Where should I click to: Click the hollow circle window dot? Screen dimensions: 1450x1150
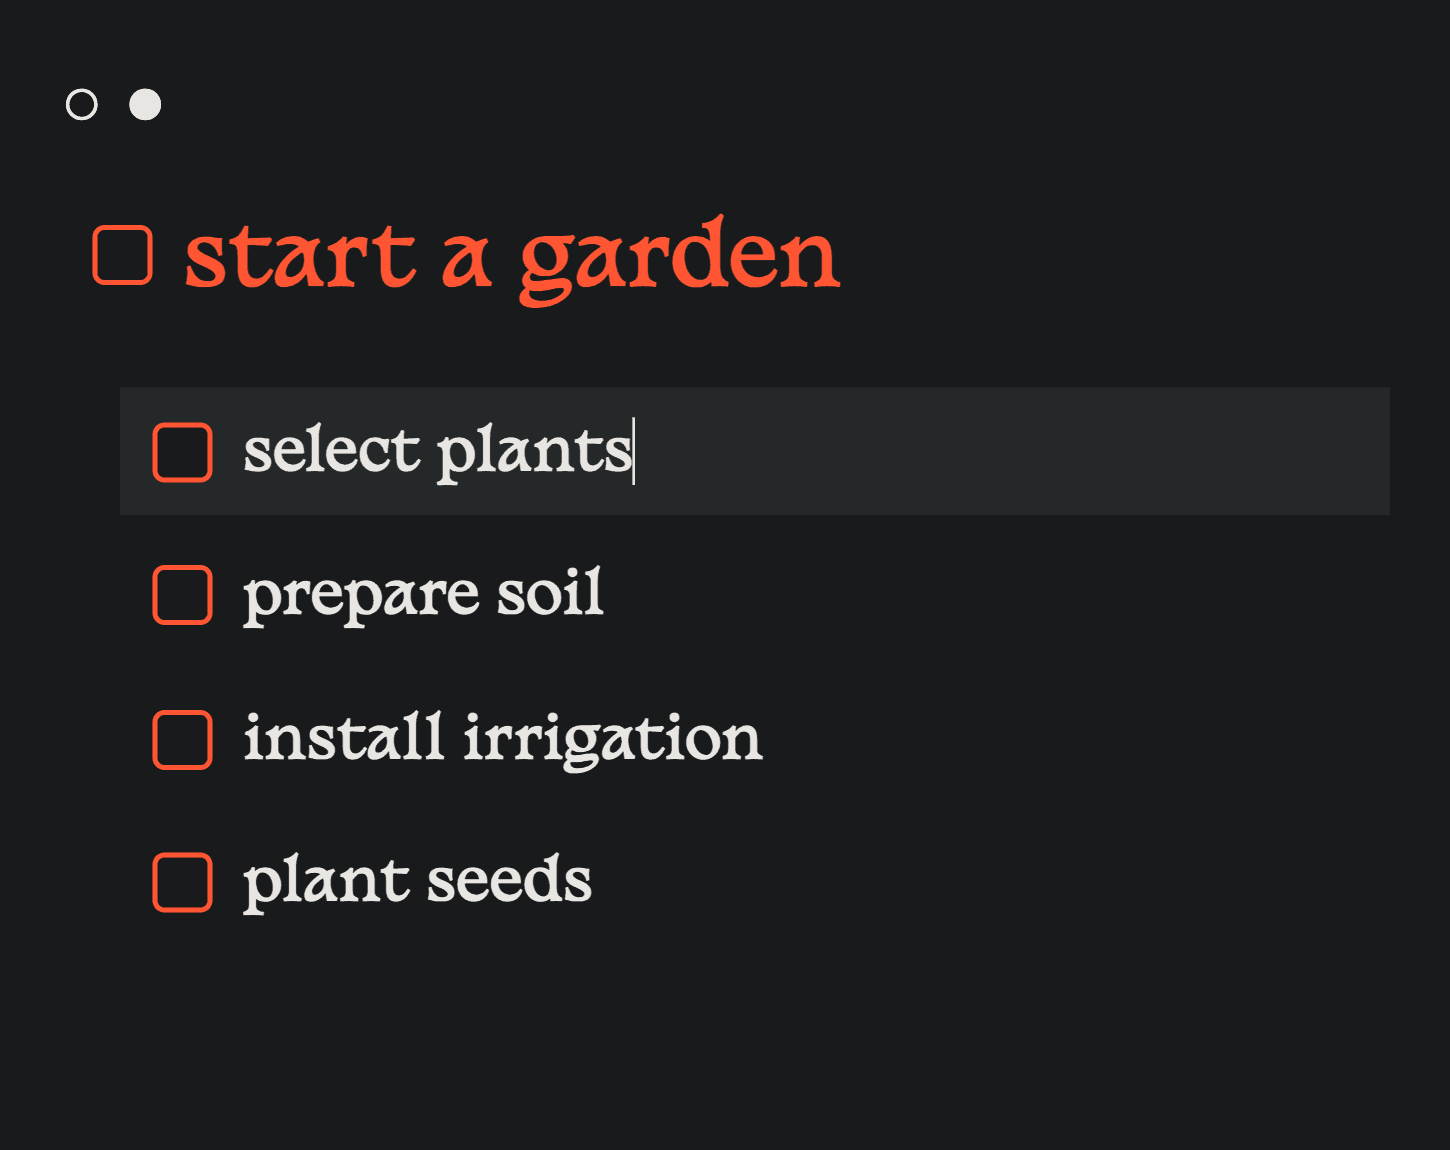coord(82,104)
